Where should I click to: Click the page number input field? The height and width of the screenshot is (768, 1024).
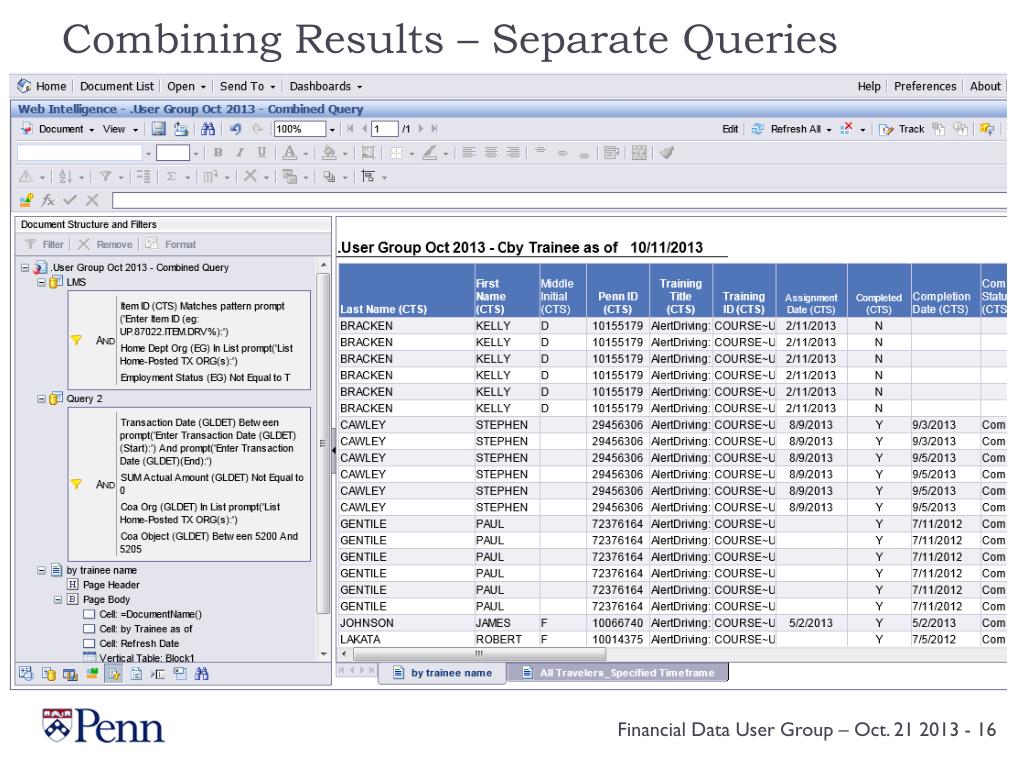click(384, 129)
